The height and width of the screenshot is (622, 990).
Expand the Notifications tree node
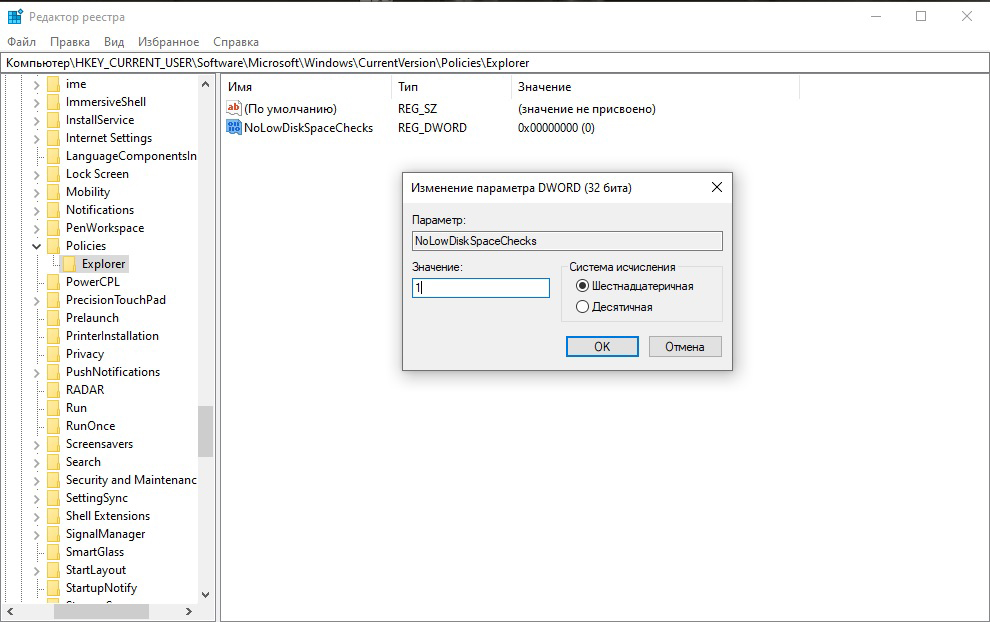[x=37, y=210]
